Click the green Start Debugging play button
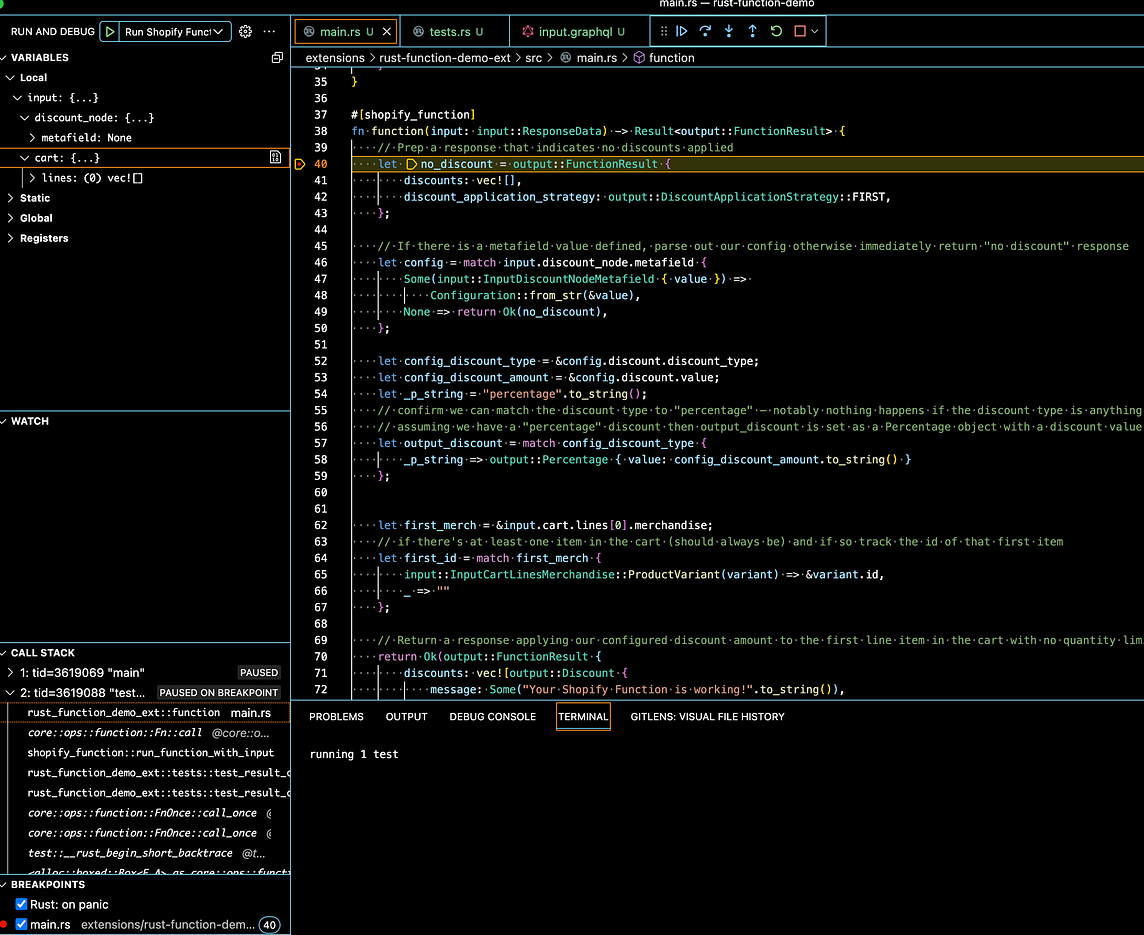 point(108,32)
